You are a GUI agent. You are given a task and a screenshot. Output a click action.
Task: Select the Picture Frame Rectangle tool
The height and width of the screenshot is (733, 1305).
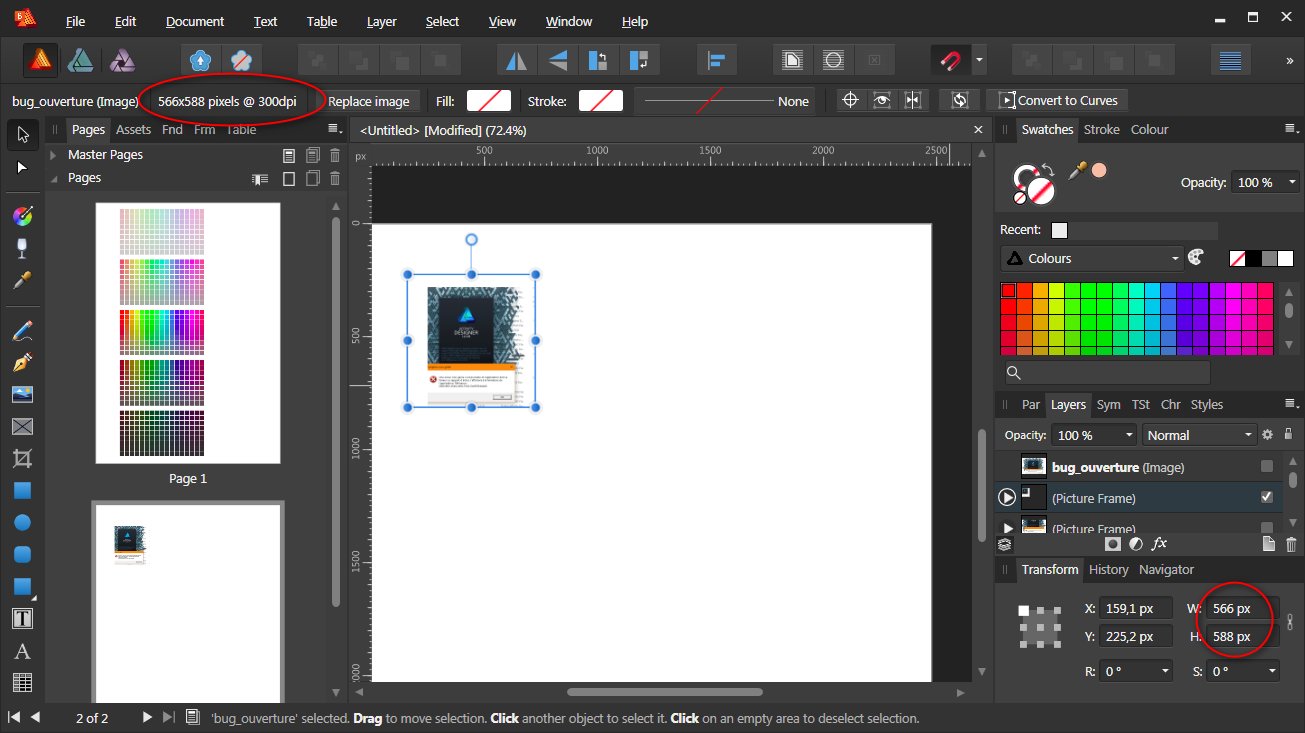pos(22,426)
